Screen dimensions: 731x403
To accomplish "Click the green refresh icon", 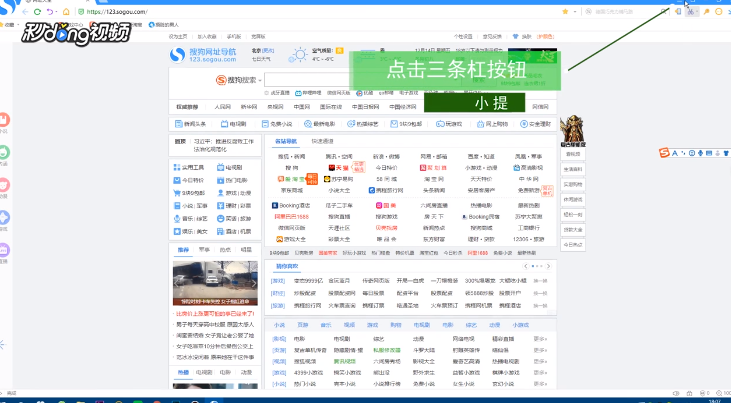I will click(38, 12).
